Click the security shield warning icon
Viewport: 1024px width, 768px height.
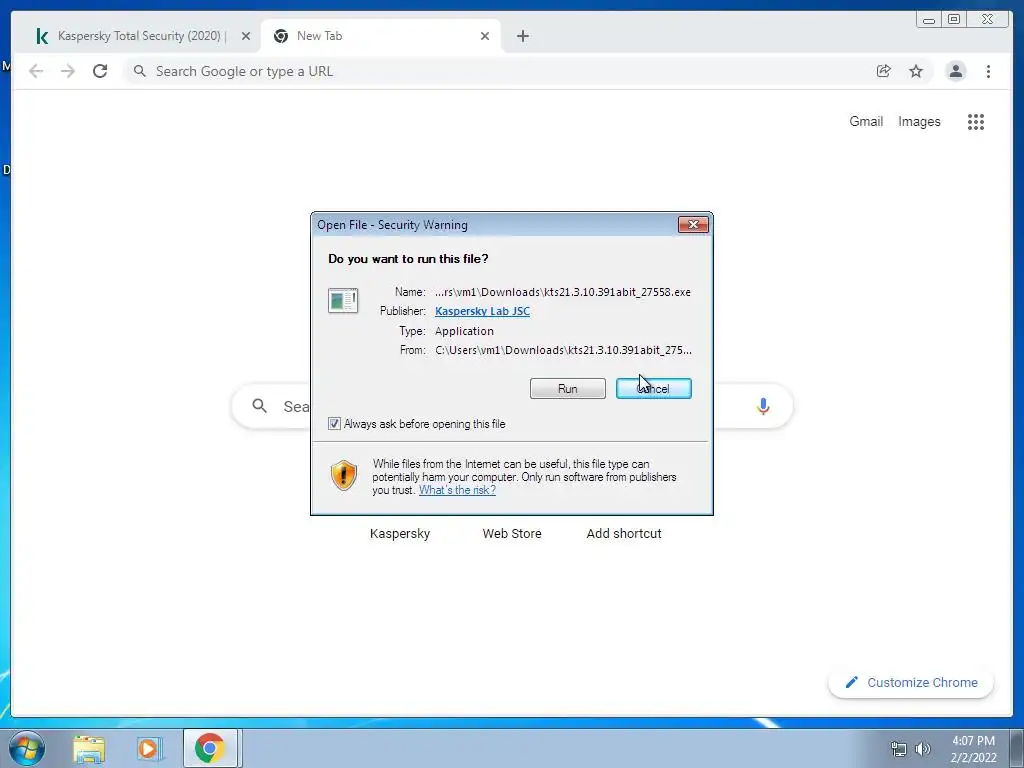(x=344, y=475)
